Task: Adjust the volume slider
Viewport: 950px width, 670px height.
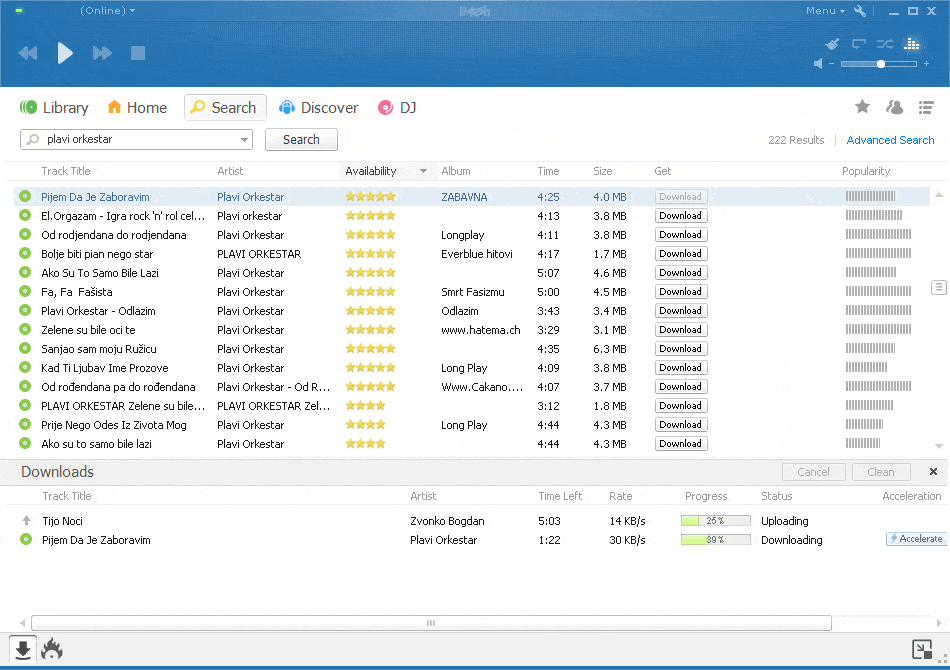Action: [879, 64]
